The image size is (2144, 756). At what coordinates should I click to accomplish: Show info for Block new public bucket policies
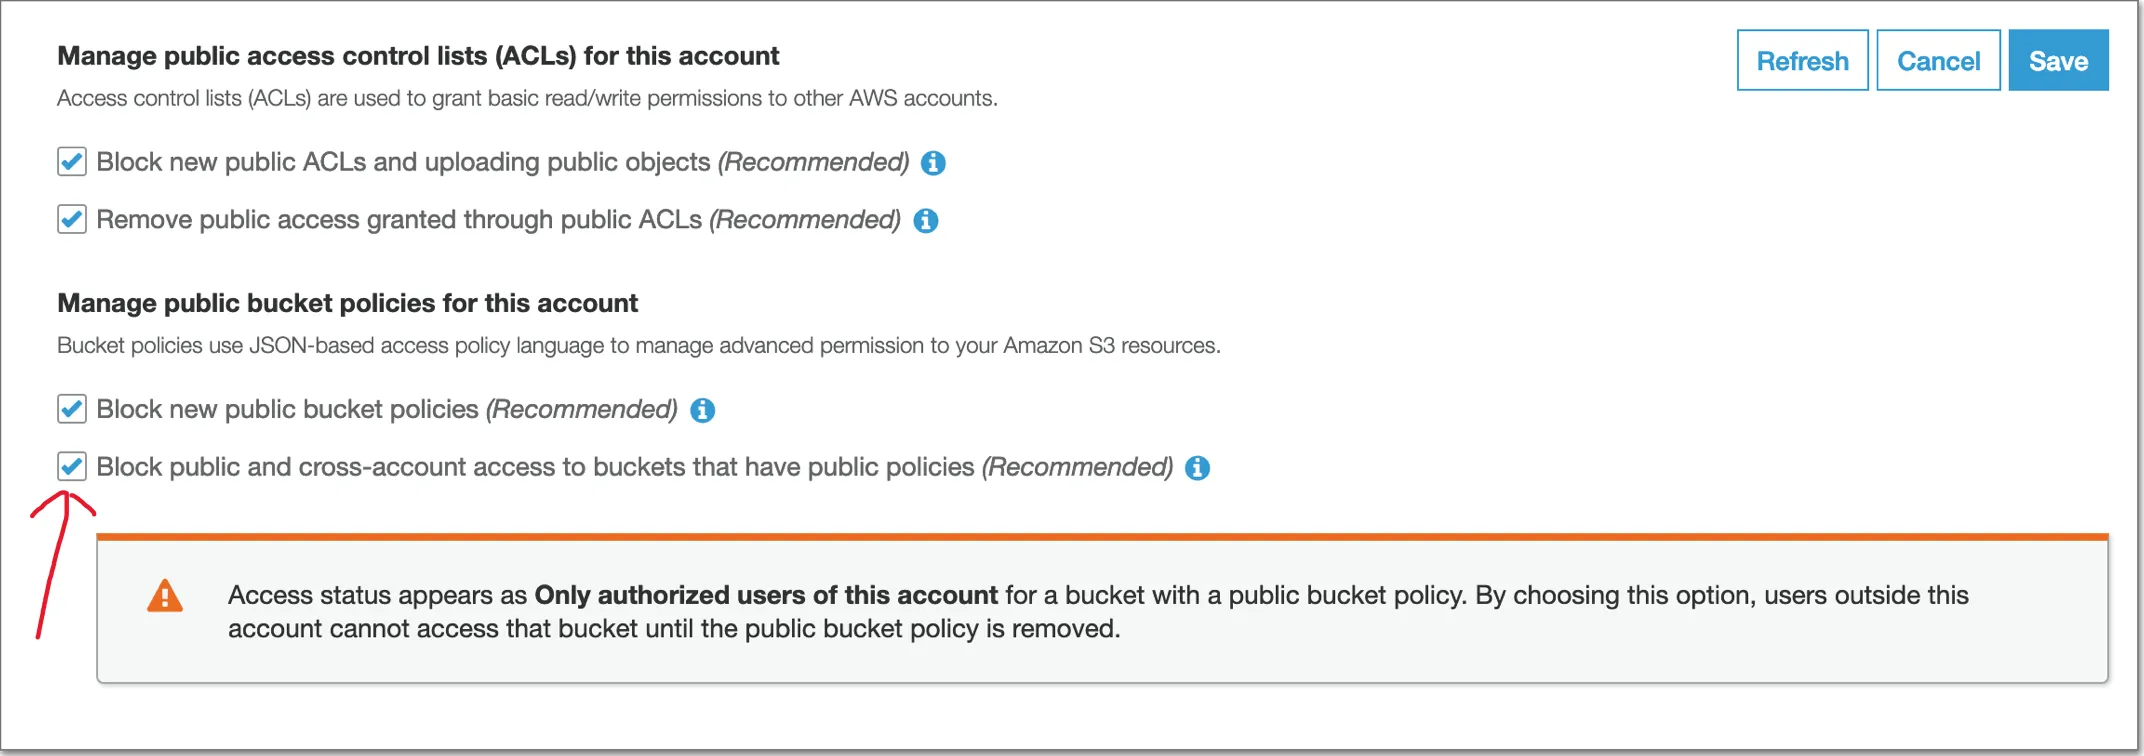click(x=703, y=410)
